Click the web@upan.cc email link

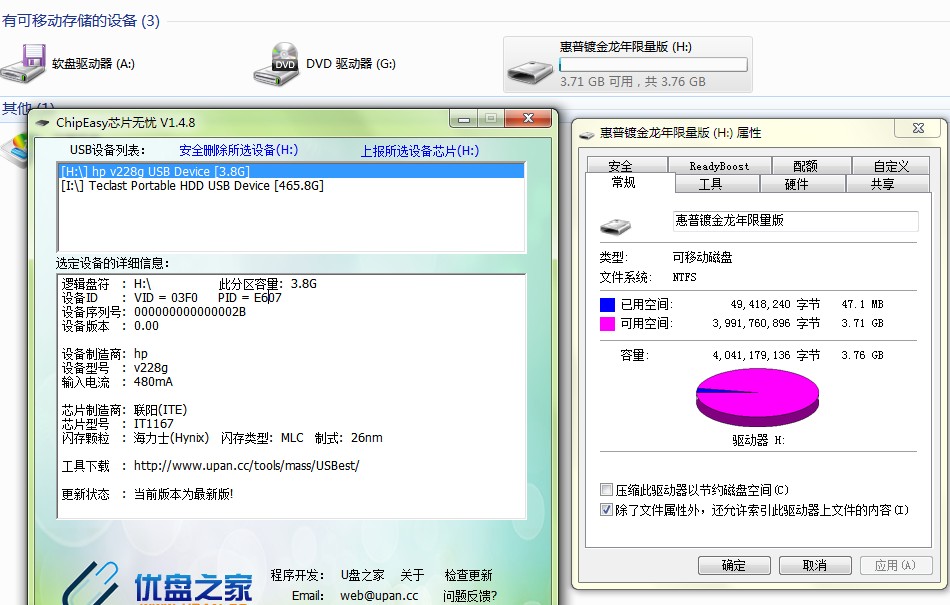coord(379,596)
